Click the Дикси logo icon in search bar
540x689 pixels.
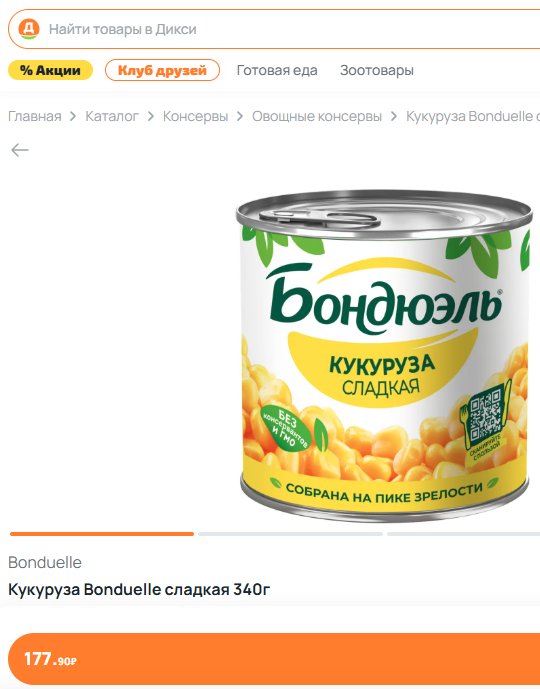pyautogui.click(x=29, y=29)
